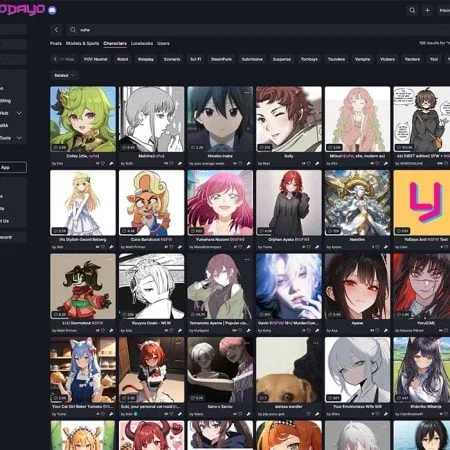
Task: Click the pin icon on the Orphan Ayaka card
Action: click(x=317, y=247)
